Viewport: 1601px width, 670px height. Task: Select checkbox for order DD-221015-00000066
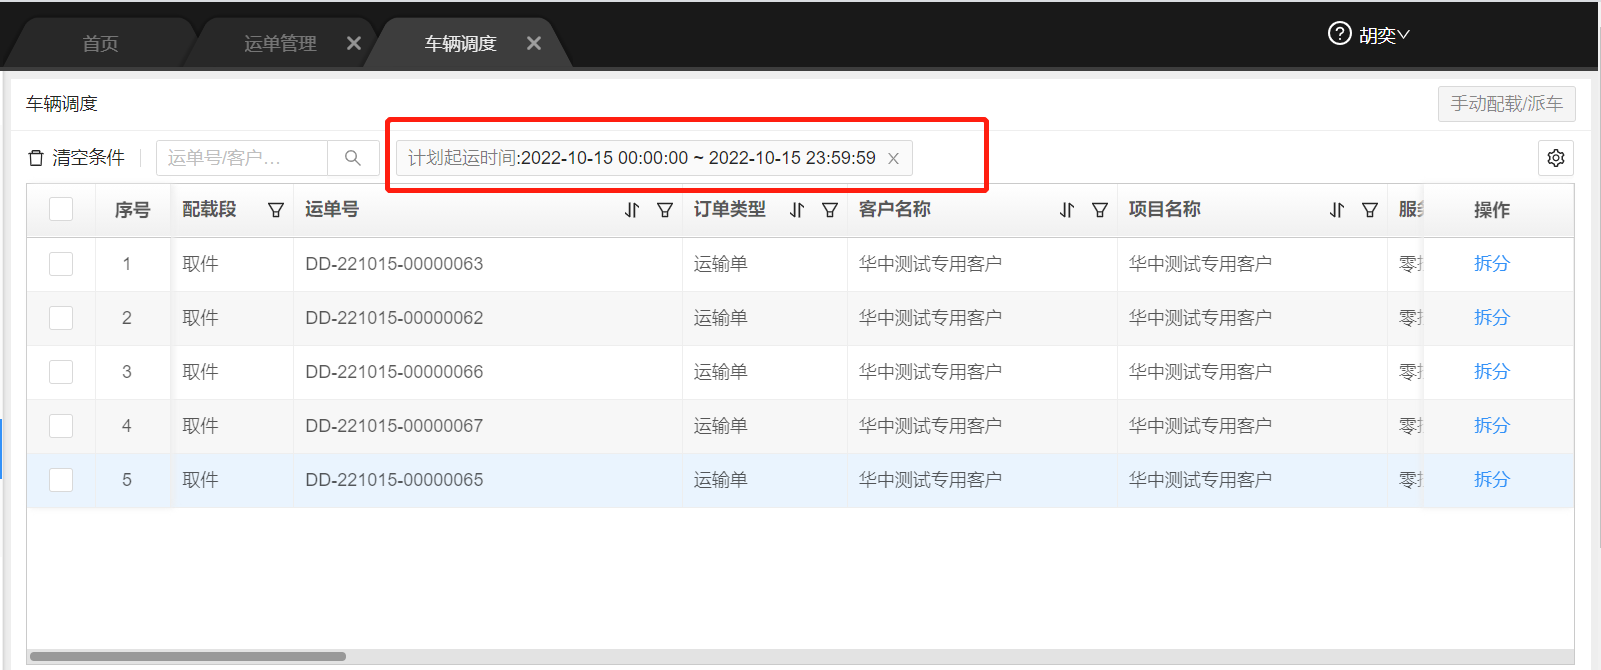[61, 372]
